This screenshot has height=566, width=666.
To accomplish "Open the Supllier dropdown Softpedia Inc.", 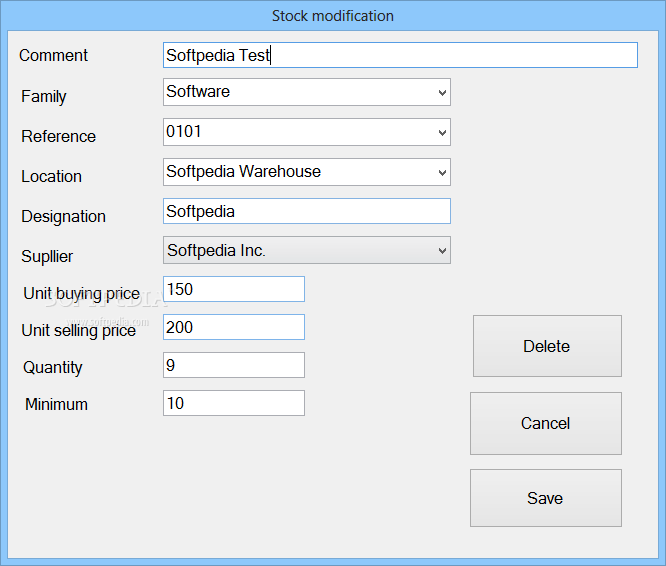I will tap(307, 250).
